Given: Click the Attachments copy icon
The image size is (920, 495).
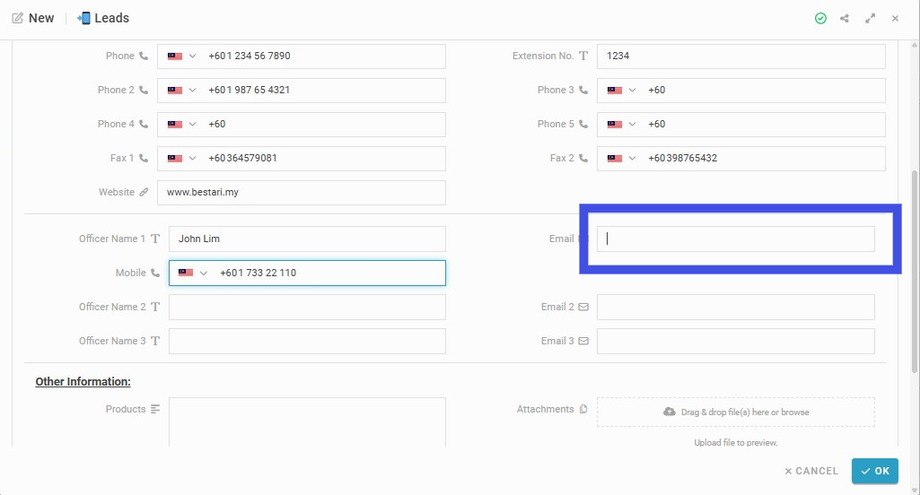Looking at the screenshot, I should click(x=584, y=409).
